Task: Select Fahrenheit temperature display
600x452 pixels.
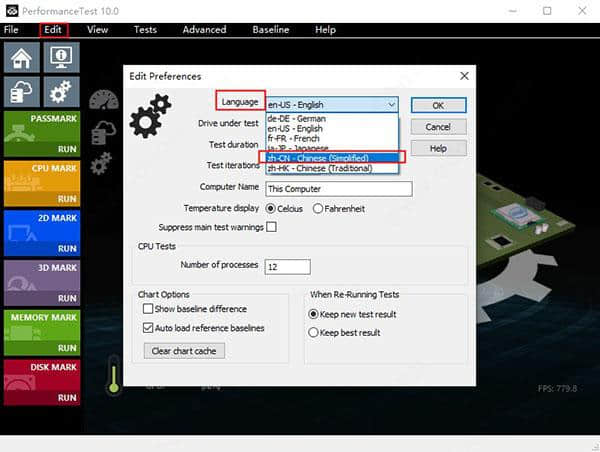Action: coord(318,208)
